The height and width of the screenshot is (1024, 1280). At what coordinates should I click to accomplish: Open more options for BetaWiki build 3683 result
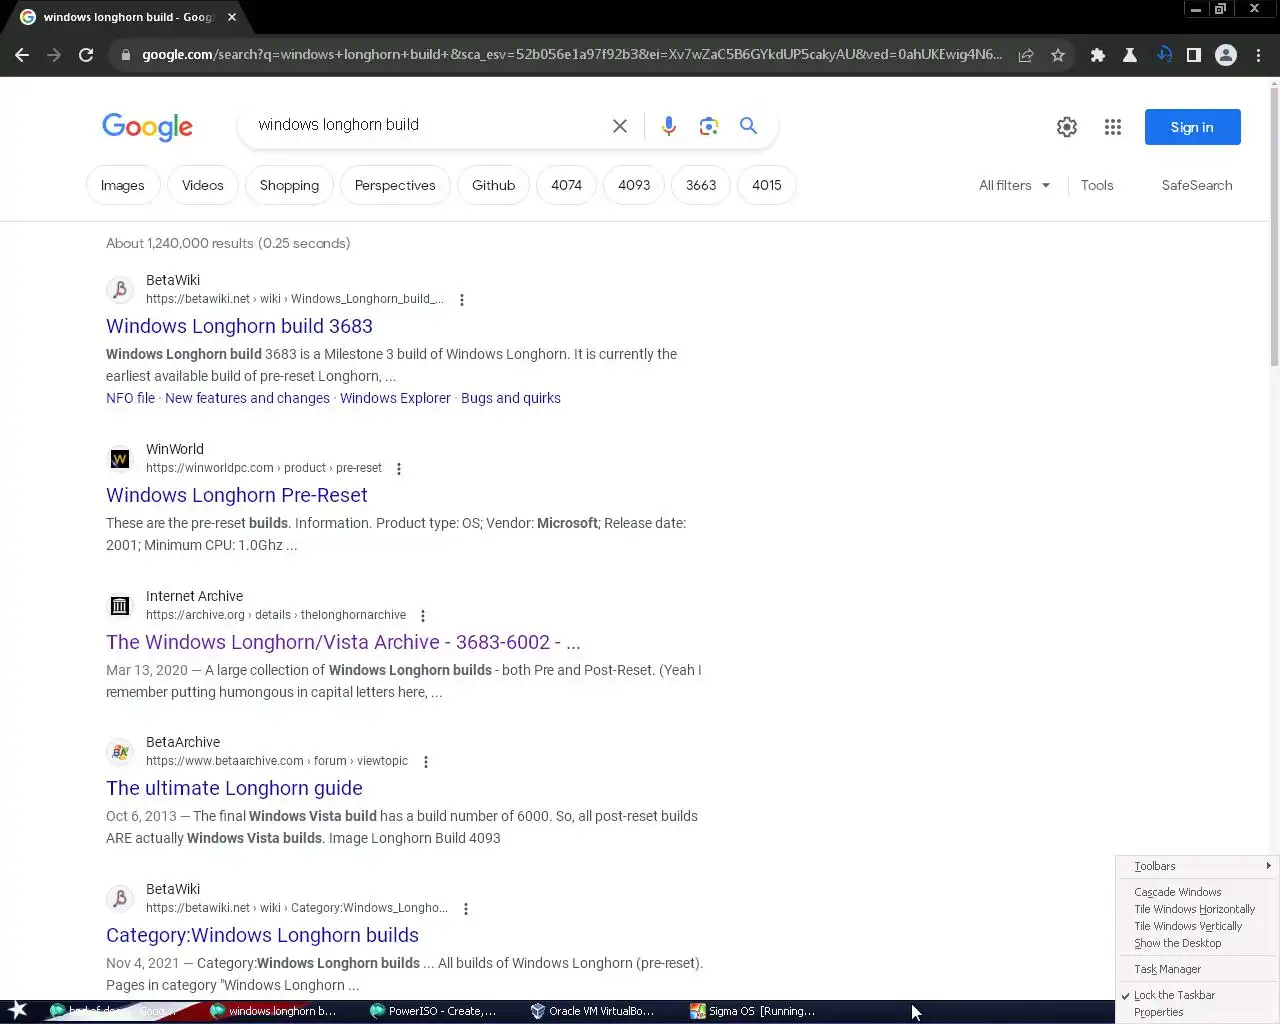point(462,300)
